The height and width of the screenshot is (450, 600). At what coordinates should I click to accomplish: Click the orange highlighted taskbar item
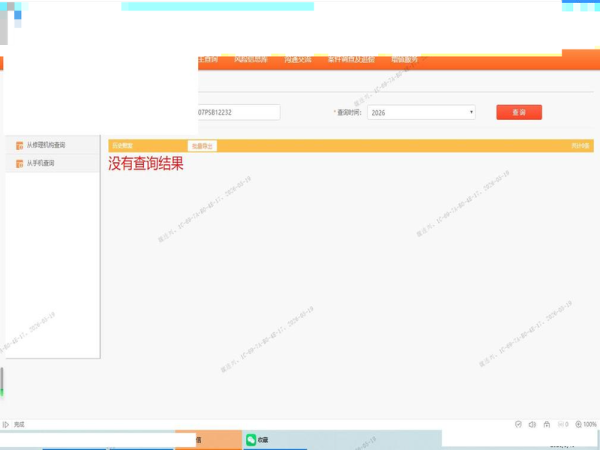[209, 440]
